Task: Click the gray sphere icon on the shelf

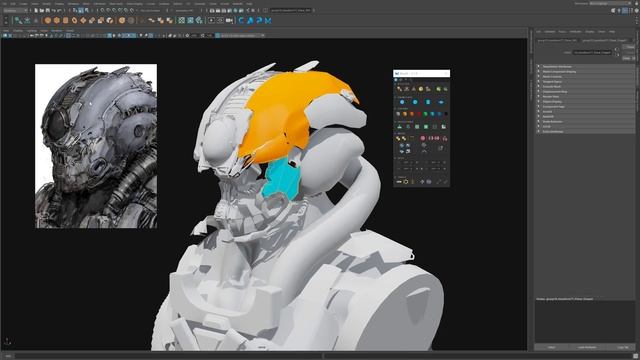Action: 131,20
